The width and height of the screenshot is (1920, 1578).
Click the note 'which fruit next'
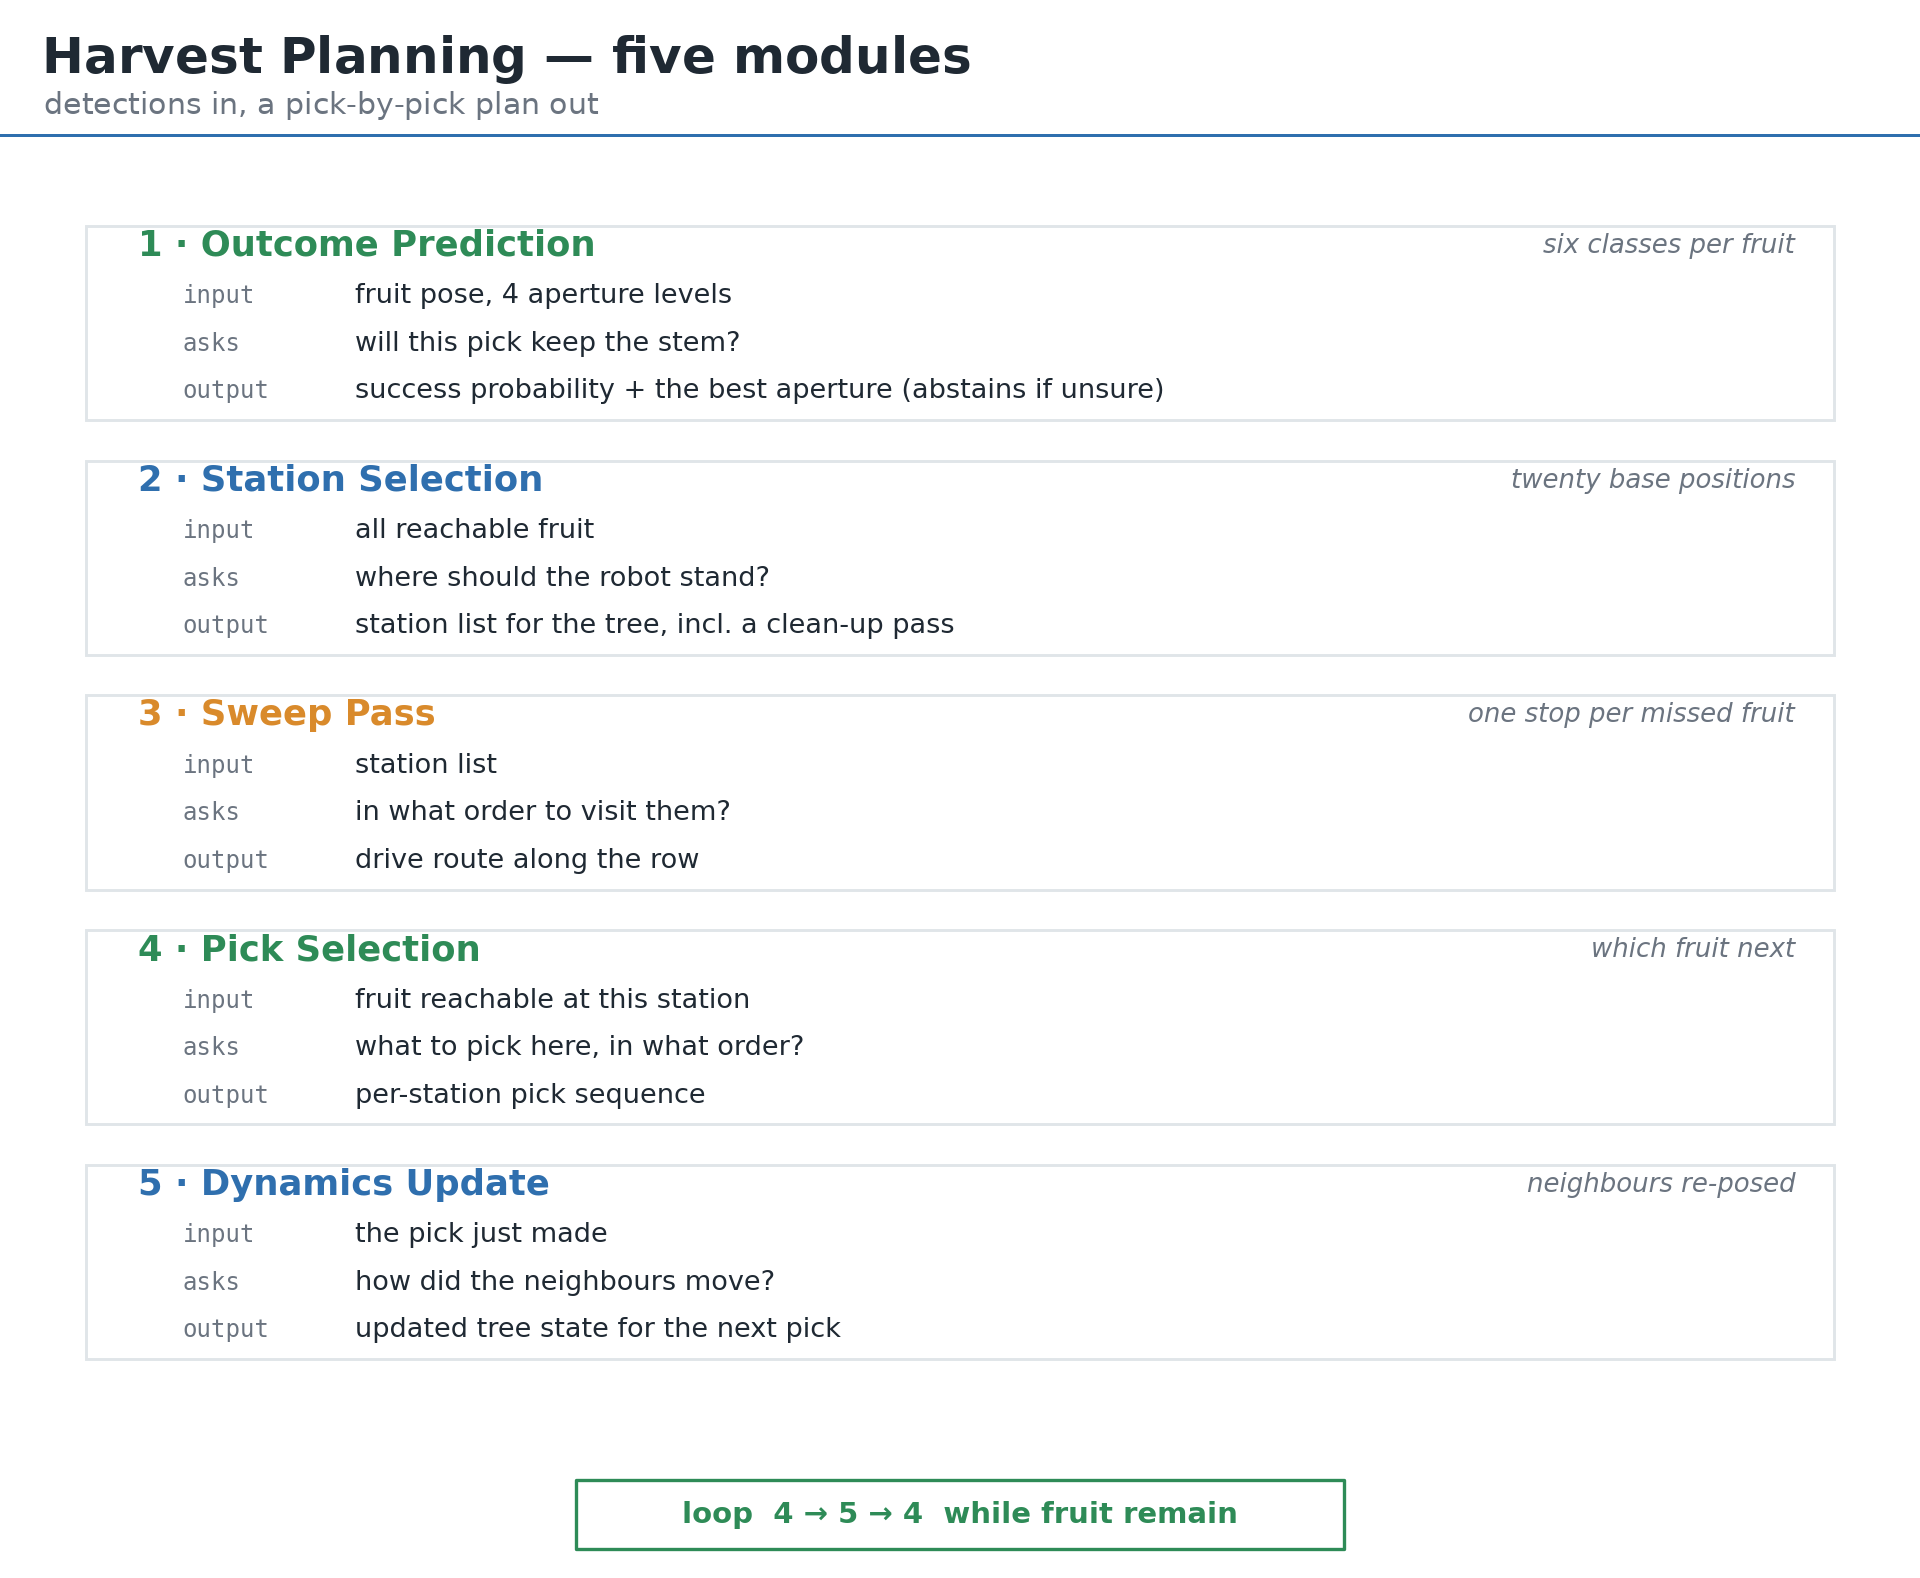pyautogui.click(x=1692, y=949)
